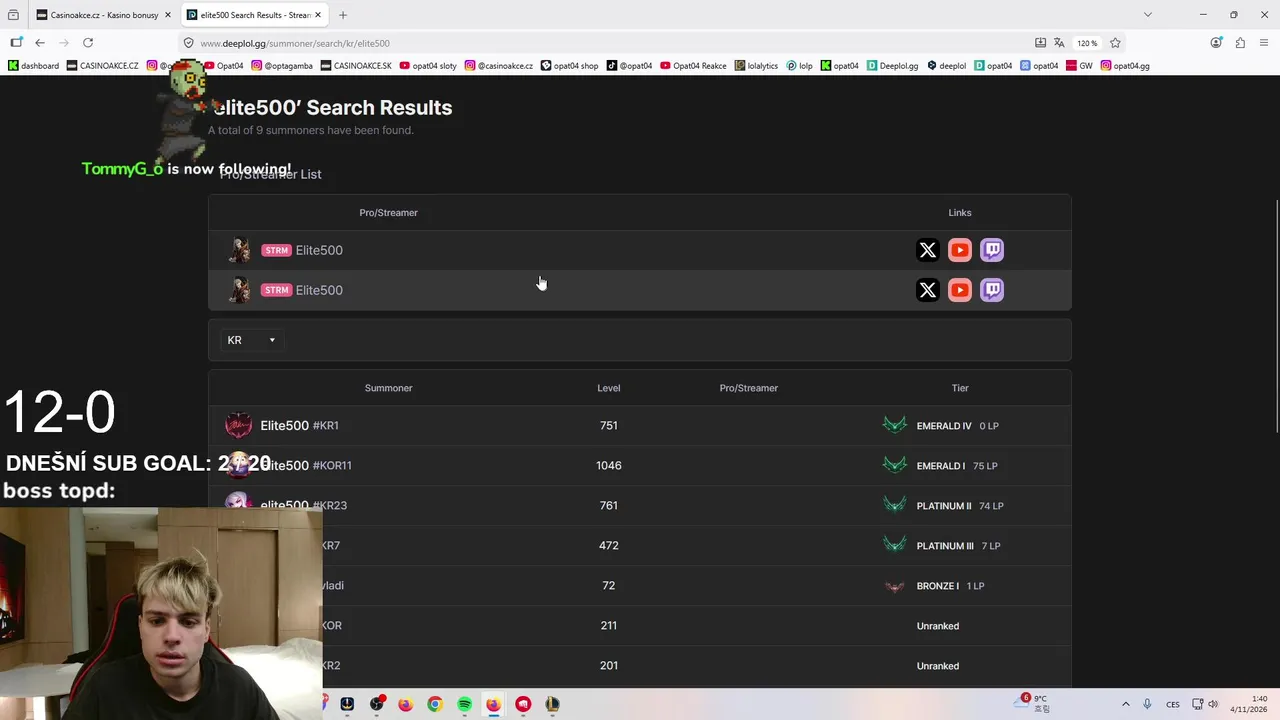Translate this page icon
Screen dimensions: 1280x720
pyautogui.click(x=1059, y=43)
